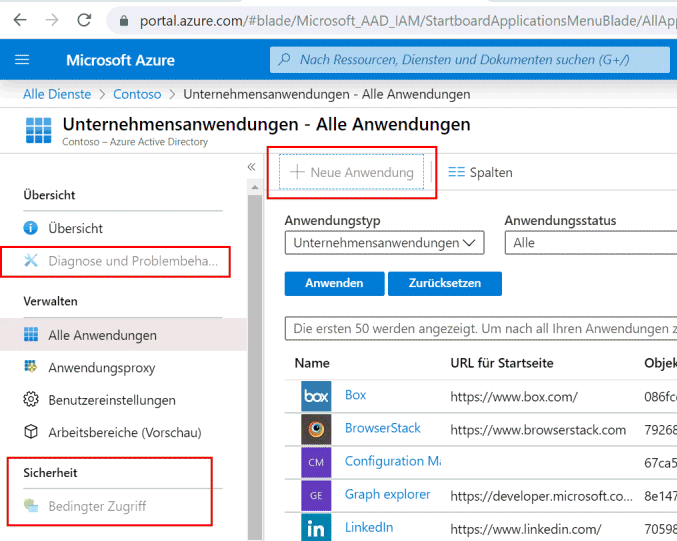Expand the Anwendungsstatus dropdown showing Alle
The image size is (677, 541).
[591, 243]
